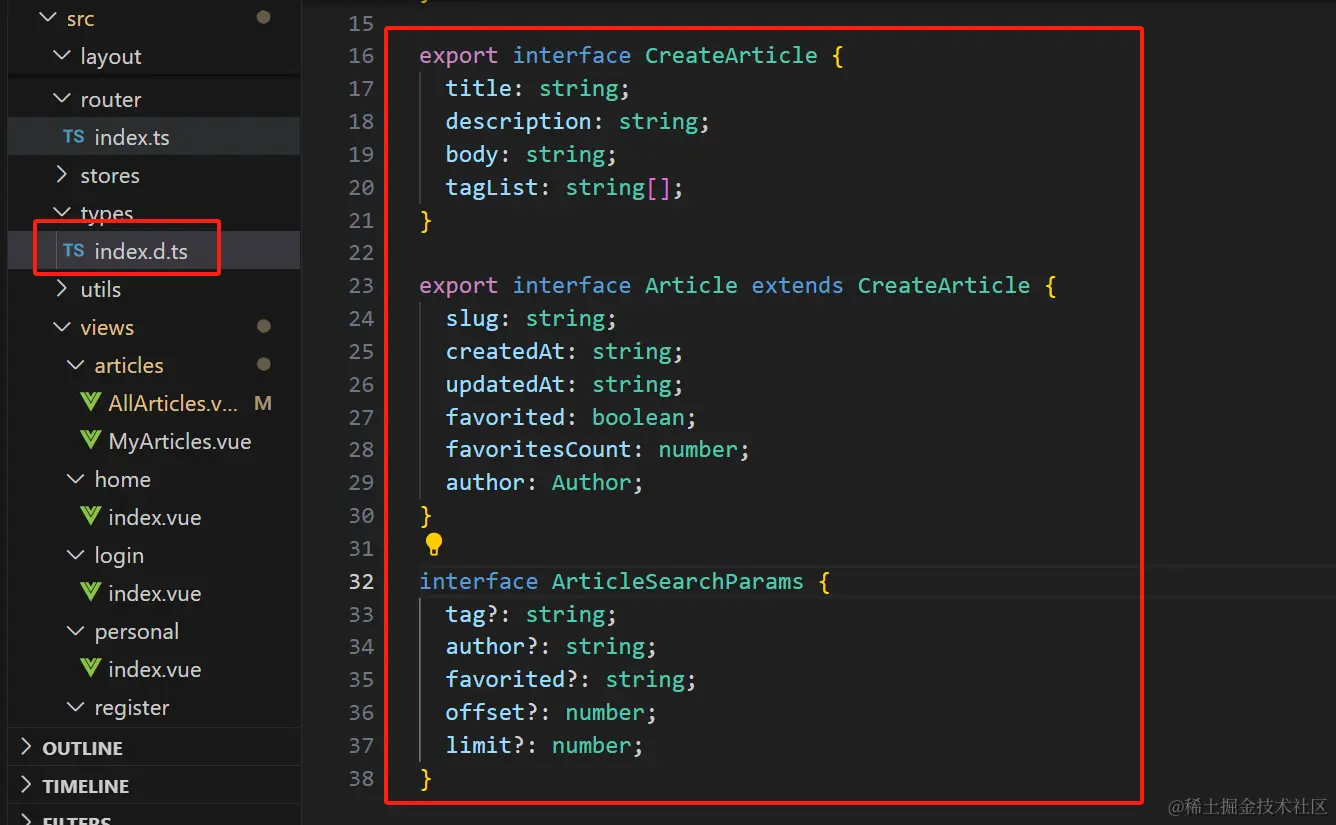Select the views folder label
The width and height of the screenshot is (1336, 825).
click(x=107, y=328)
